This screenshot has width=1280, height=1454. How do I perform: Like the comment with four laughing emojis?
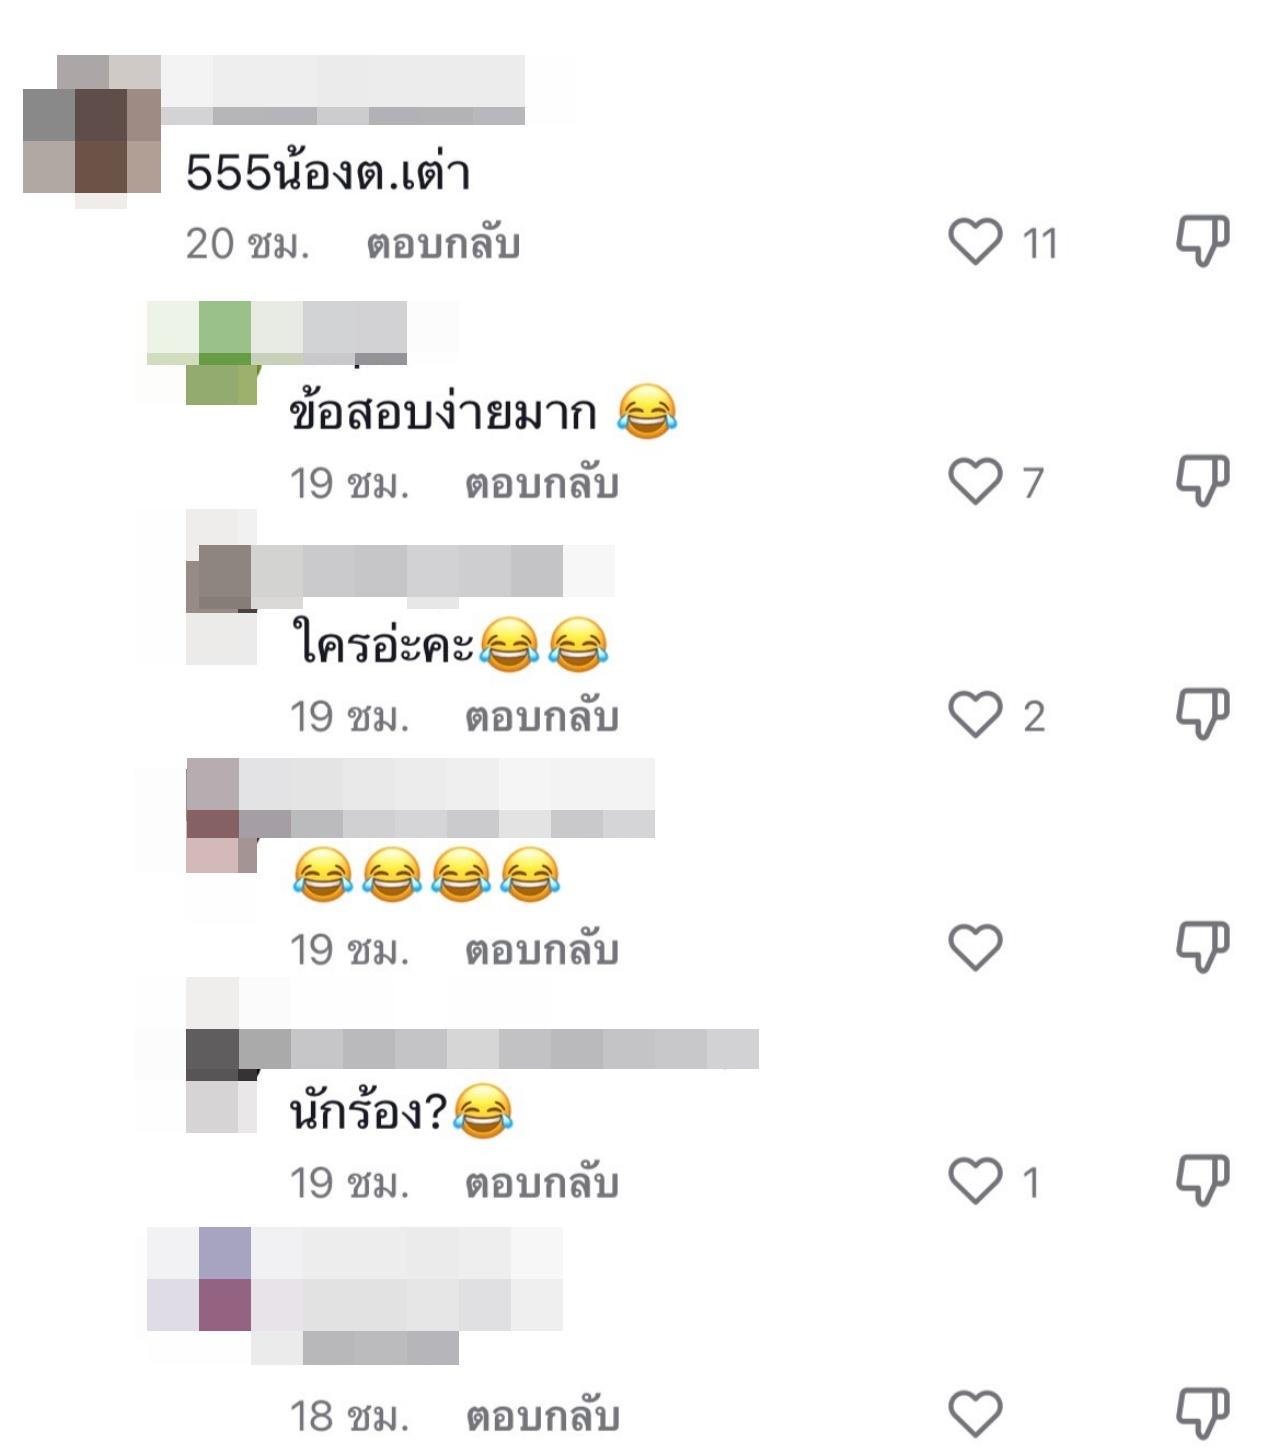point(975,947)
